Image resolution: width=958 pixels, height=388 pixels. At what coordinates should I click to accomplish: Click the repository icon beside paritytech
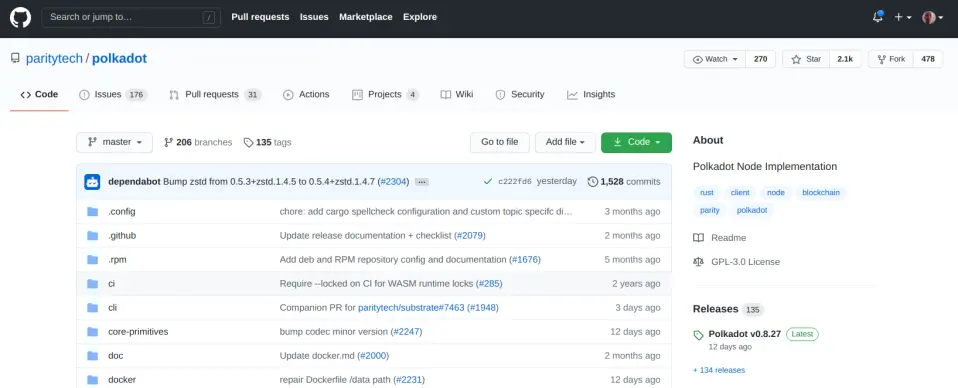tap(15, 59)
